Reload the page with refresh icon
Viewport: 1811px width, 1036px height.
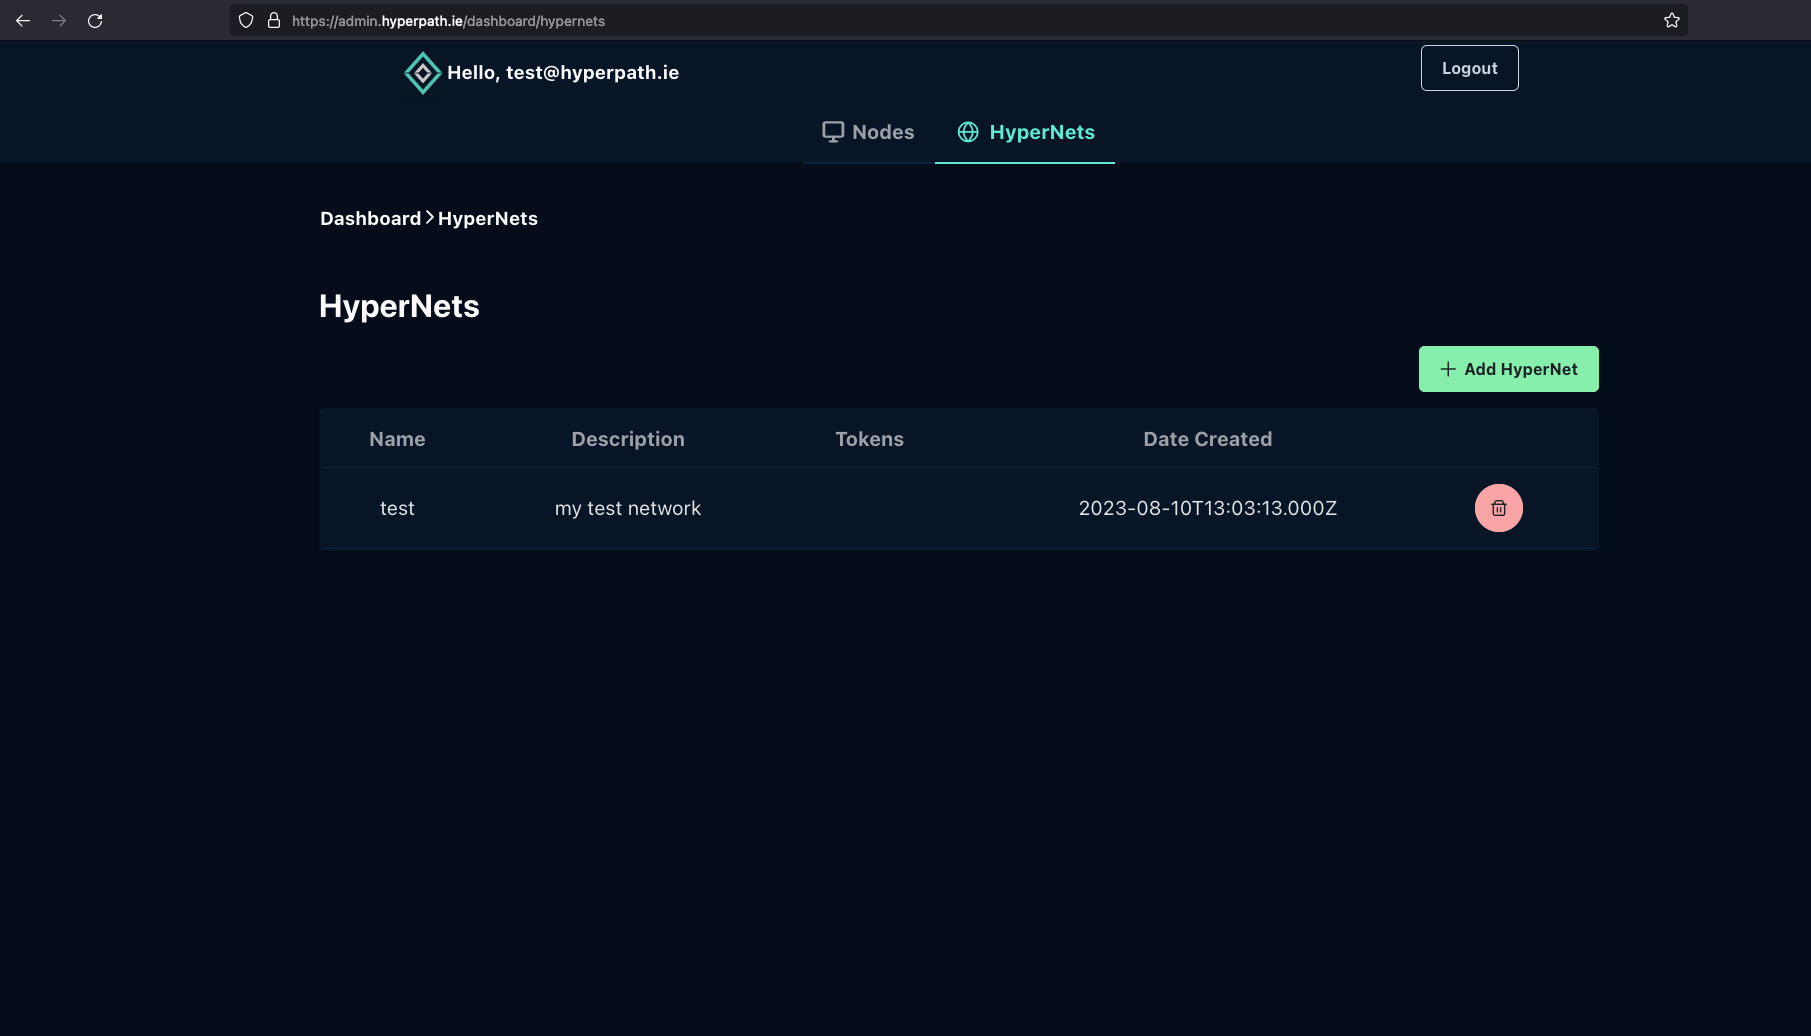[x=95, y=20]
